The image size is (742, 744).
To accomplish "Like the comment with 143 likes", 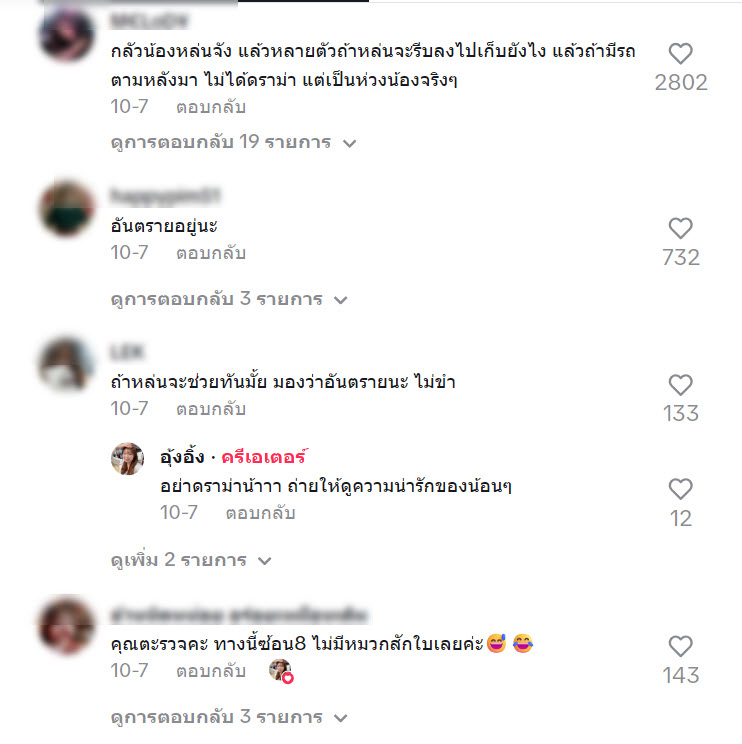I will [x=680, y=646].
